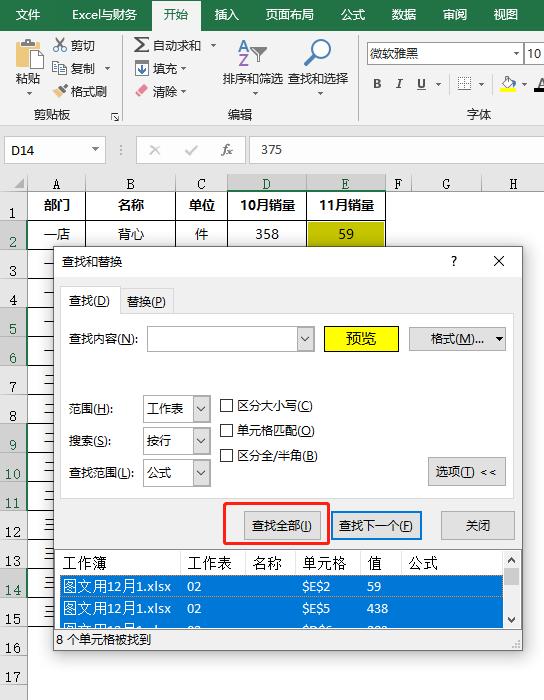
Task: Switch to the Formulas (公式) tab
Action: click(353, 15)
